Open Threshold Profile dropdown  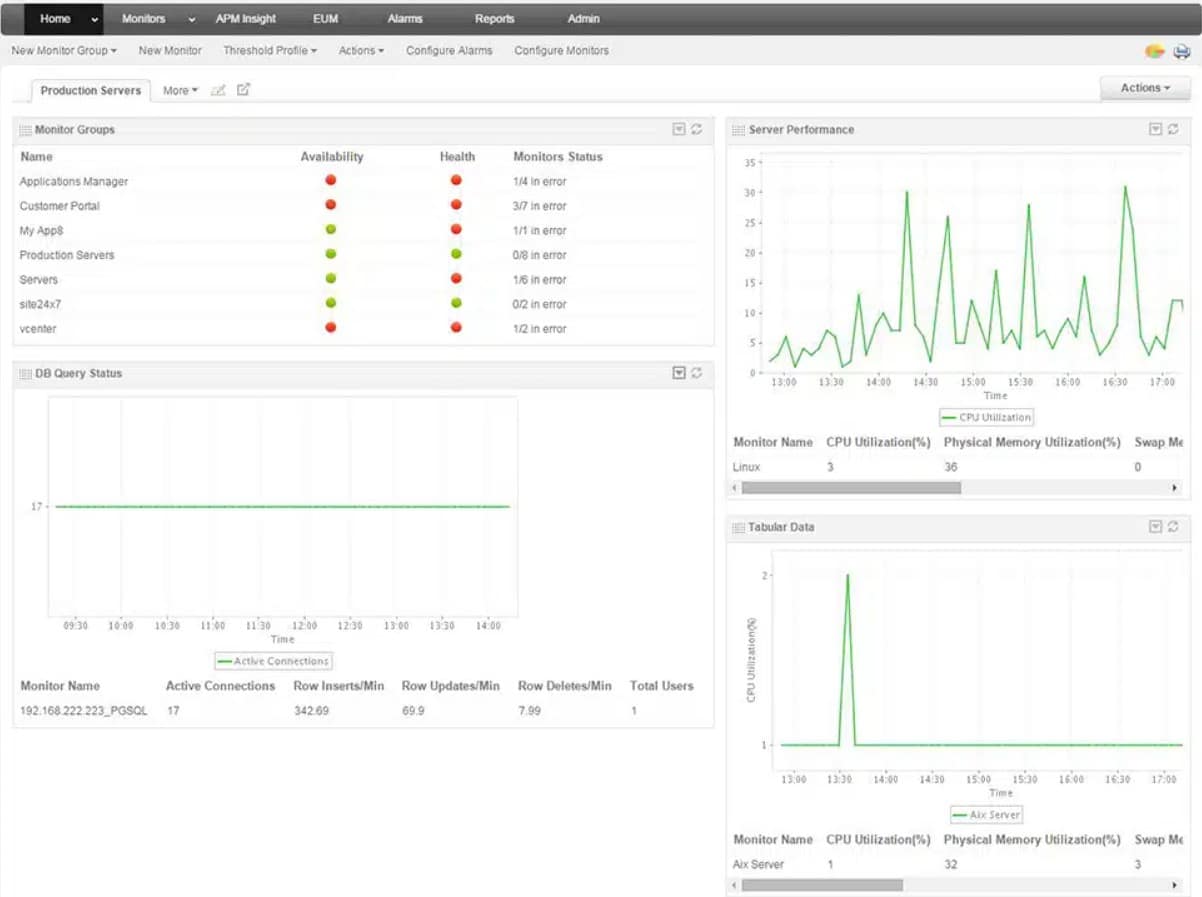(270, 50)
